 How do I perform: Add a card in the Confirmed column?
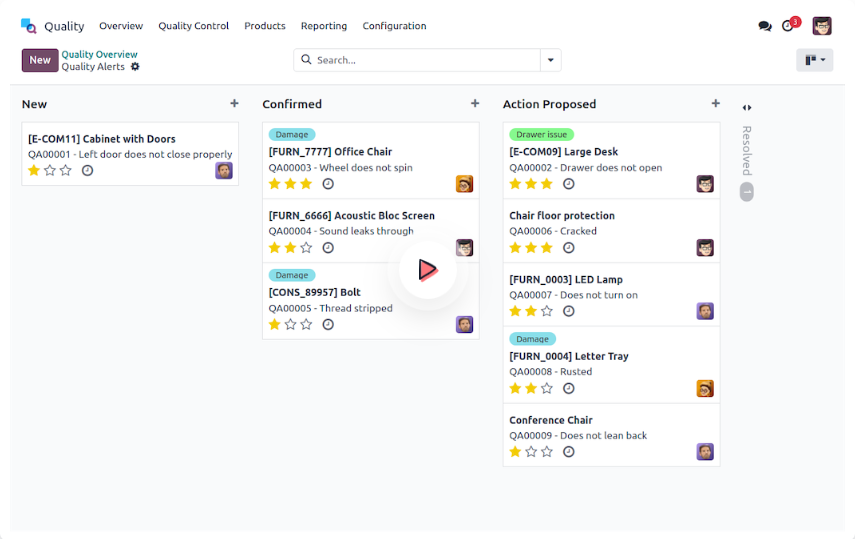point(475,103)
